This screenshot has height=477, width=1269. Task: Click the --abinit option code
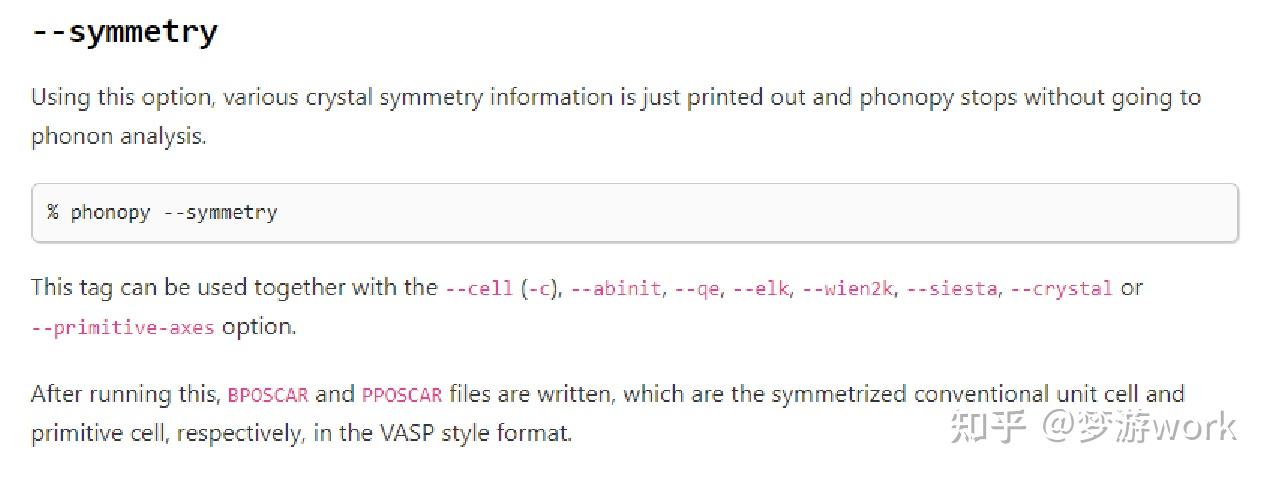[616, 289]
